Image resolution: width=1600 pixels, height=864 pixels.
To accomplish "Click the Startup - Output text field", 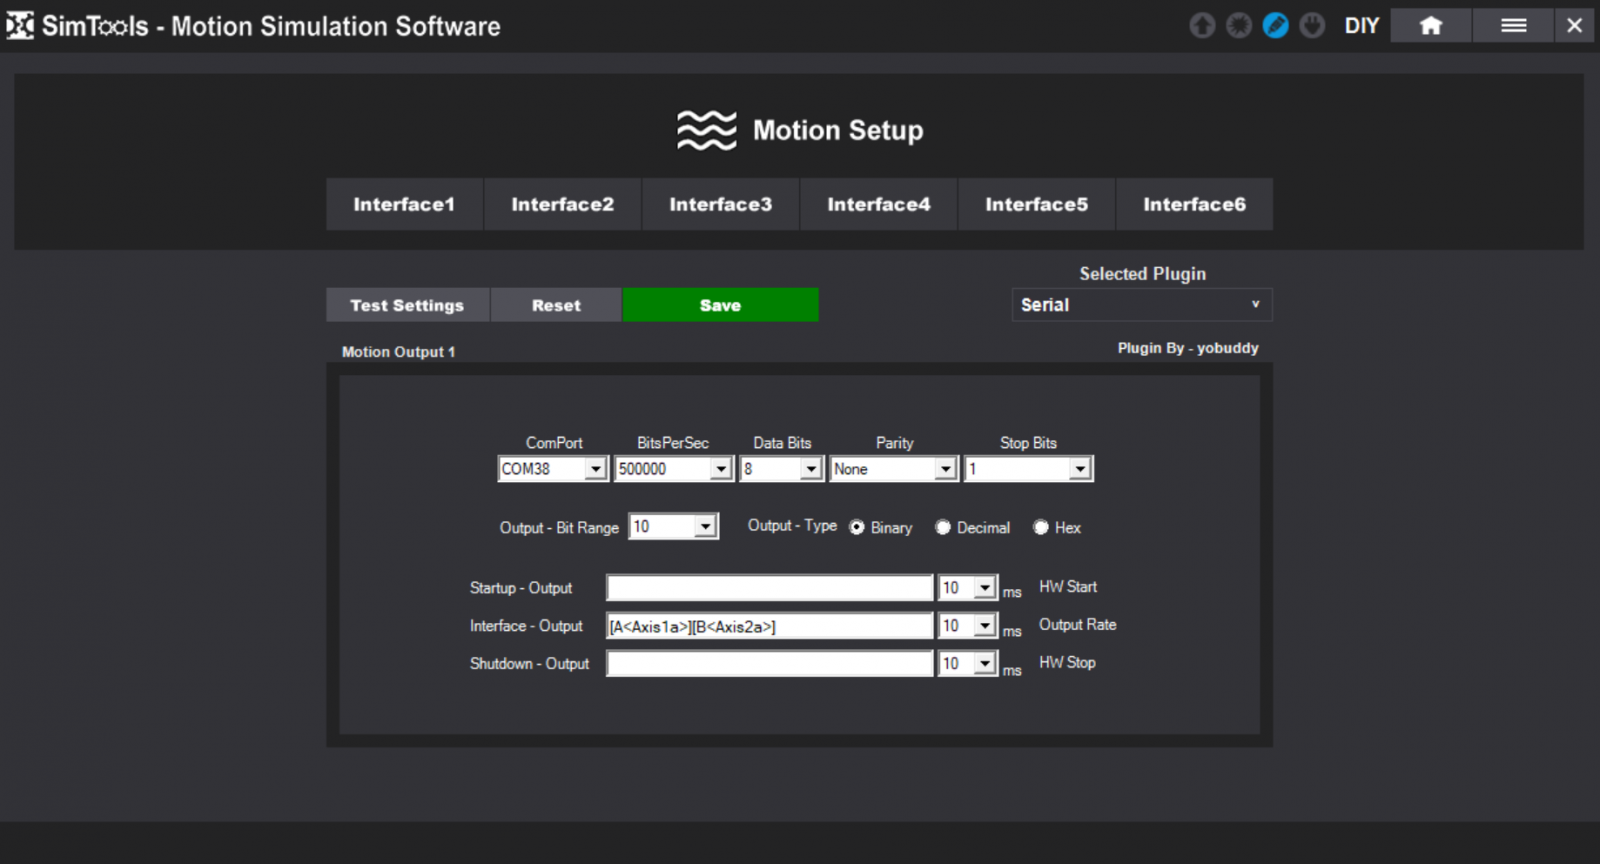I will [770, 587].
